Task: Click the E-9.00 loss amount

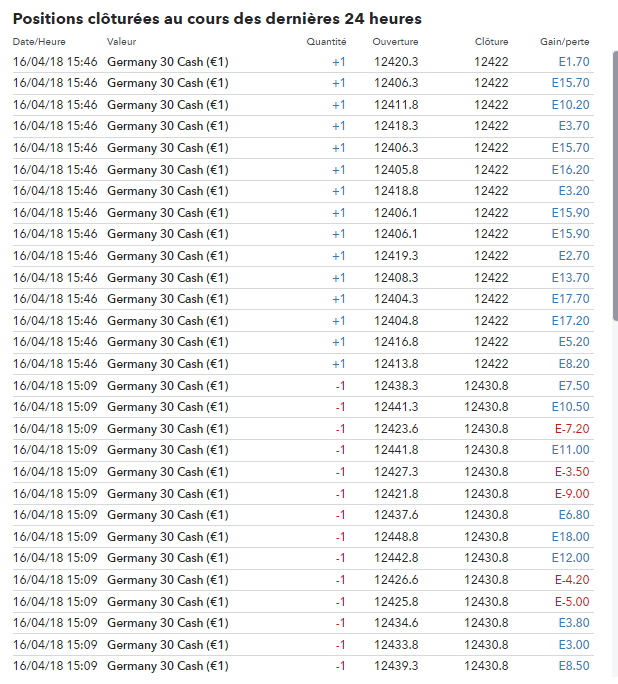Action: (572, 493)
